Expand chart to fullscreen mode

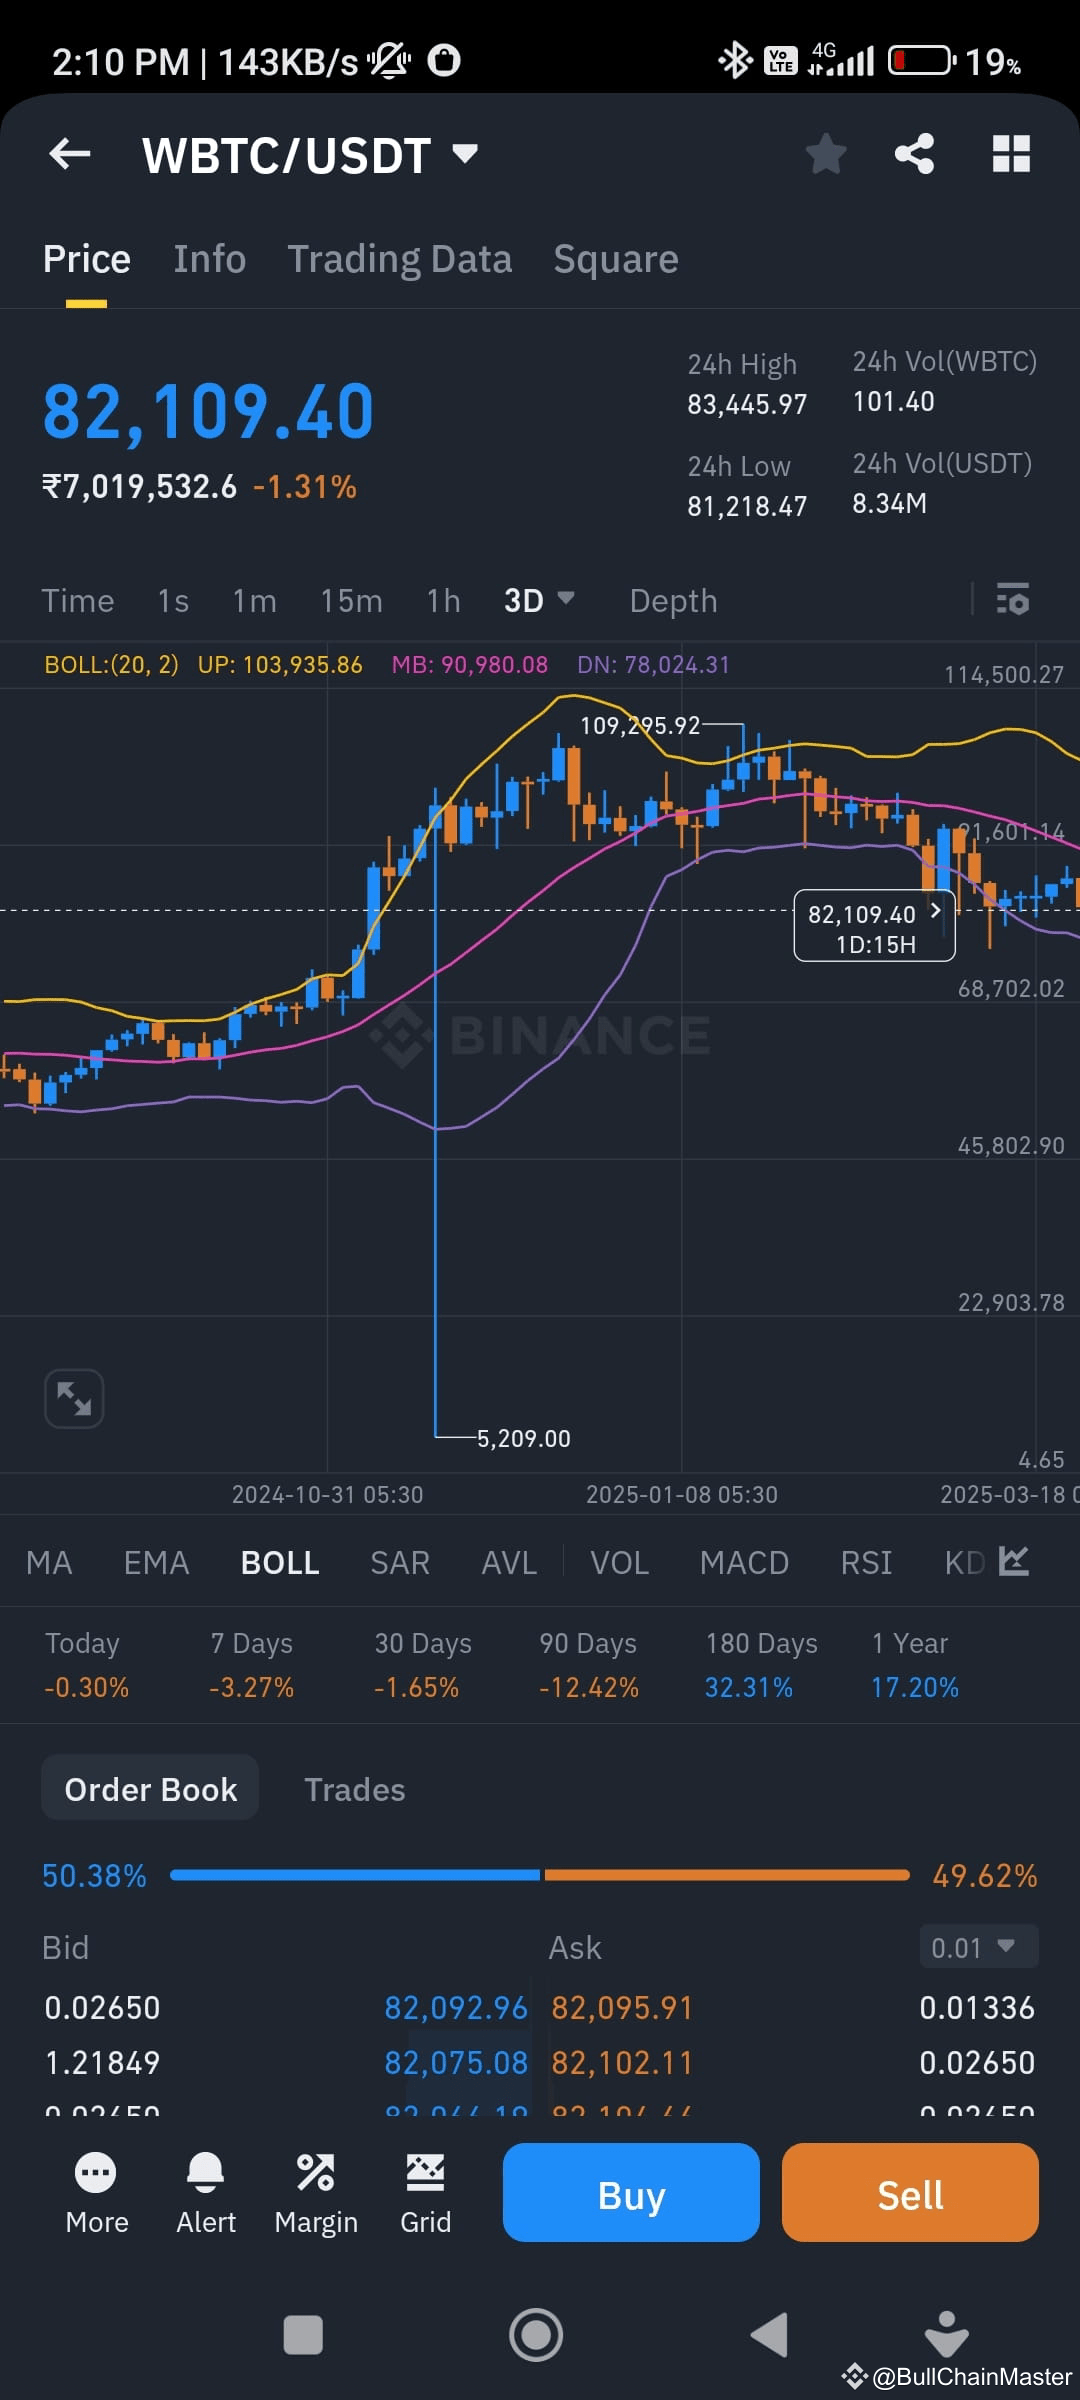pos(74,1398)
